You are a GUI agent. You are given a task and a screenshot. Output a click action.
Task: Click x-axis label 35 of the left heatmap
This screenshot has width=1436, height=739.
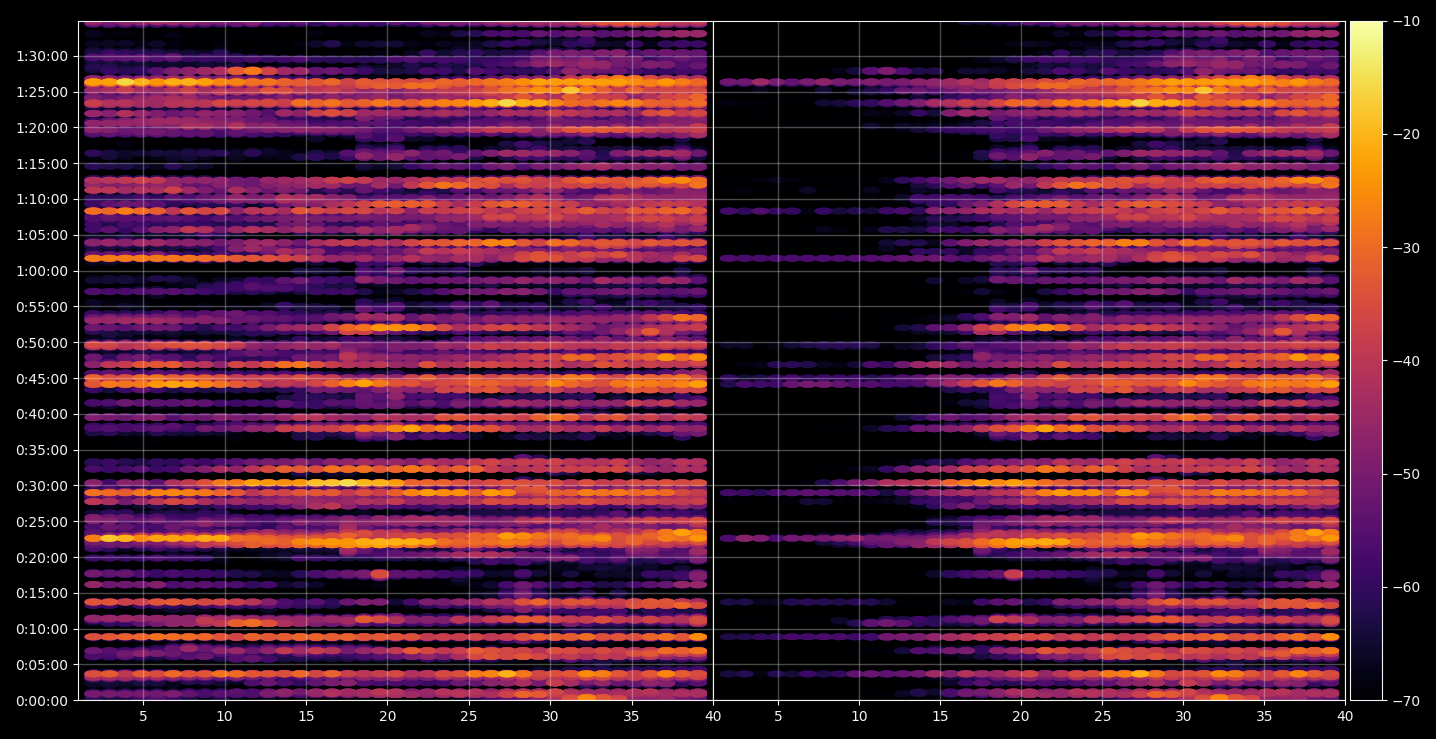[632, 717]
